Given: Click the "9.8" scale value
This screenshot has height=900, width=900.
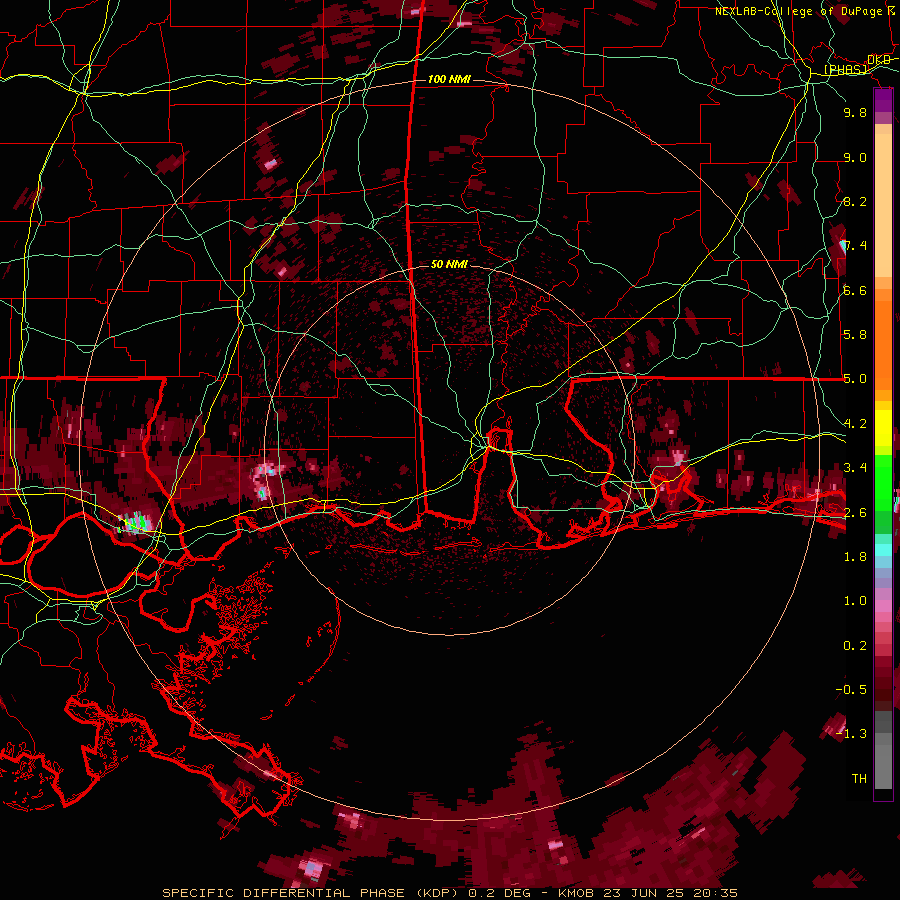Looking at the screenshot, I should [855, 112].
